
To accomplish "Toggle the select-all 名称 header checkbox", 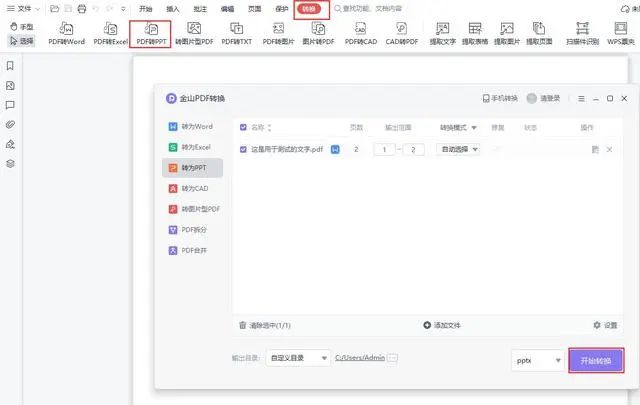I will tap(243, 127).
